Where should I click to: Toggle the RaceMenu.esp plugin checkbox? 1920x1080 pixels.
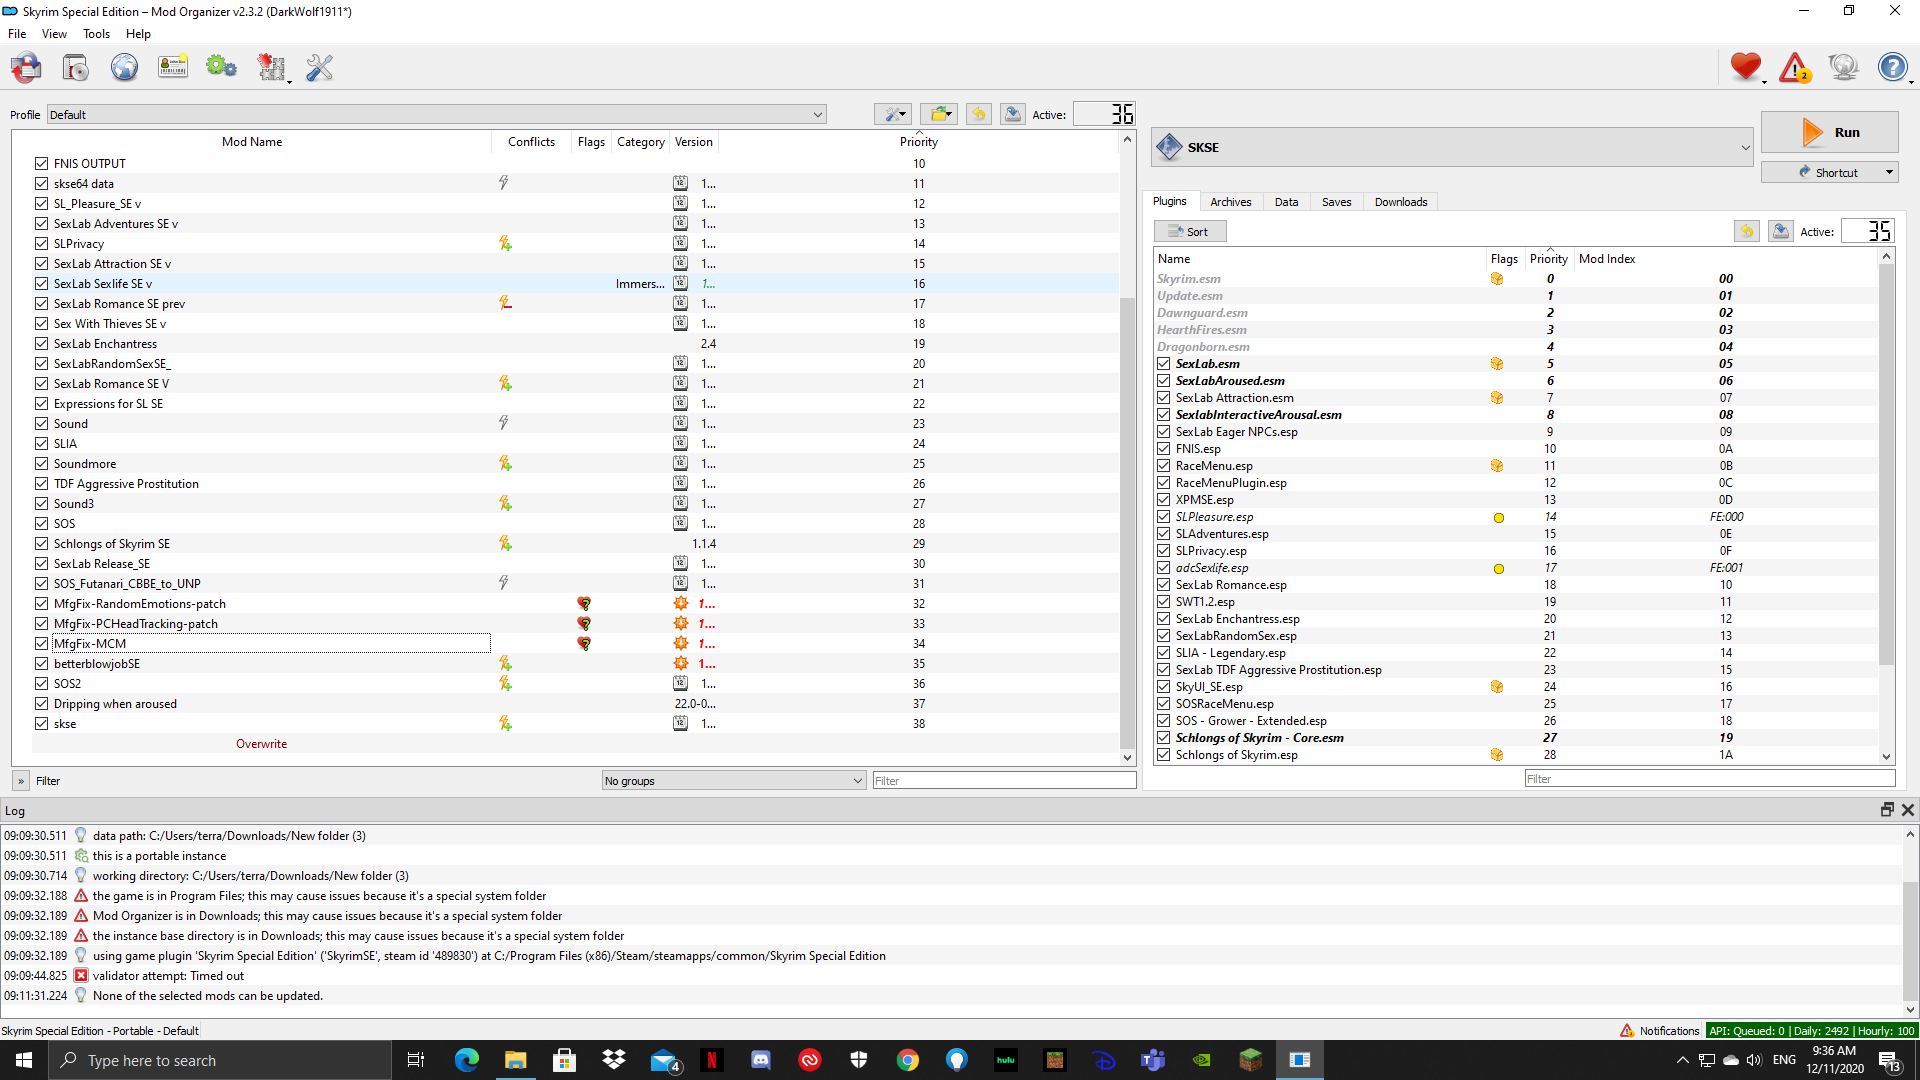[1164, 466]
